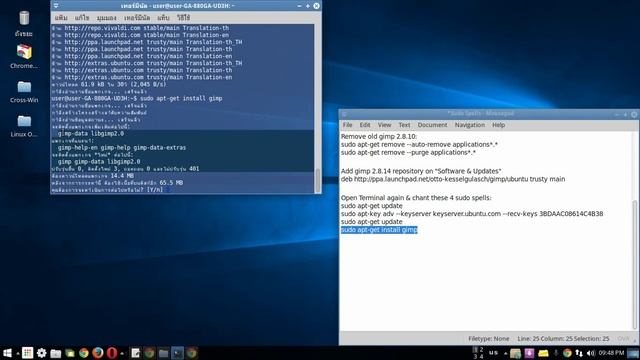The height and width of the screenshot is (360, 640).
Task: Open the Document menu in Mousepad
Action: (432, 125)
